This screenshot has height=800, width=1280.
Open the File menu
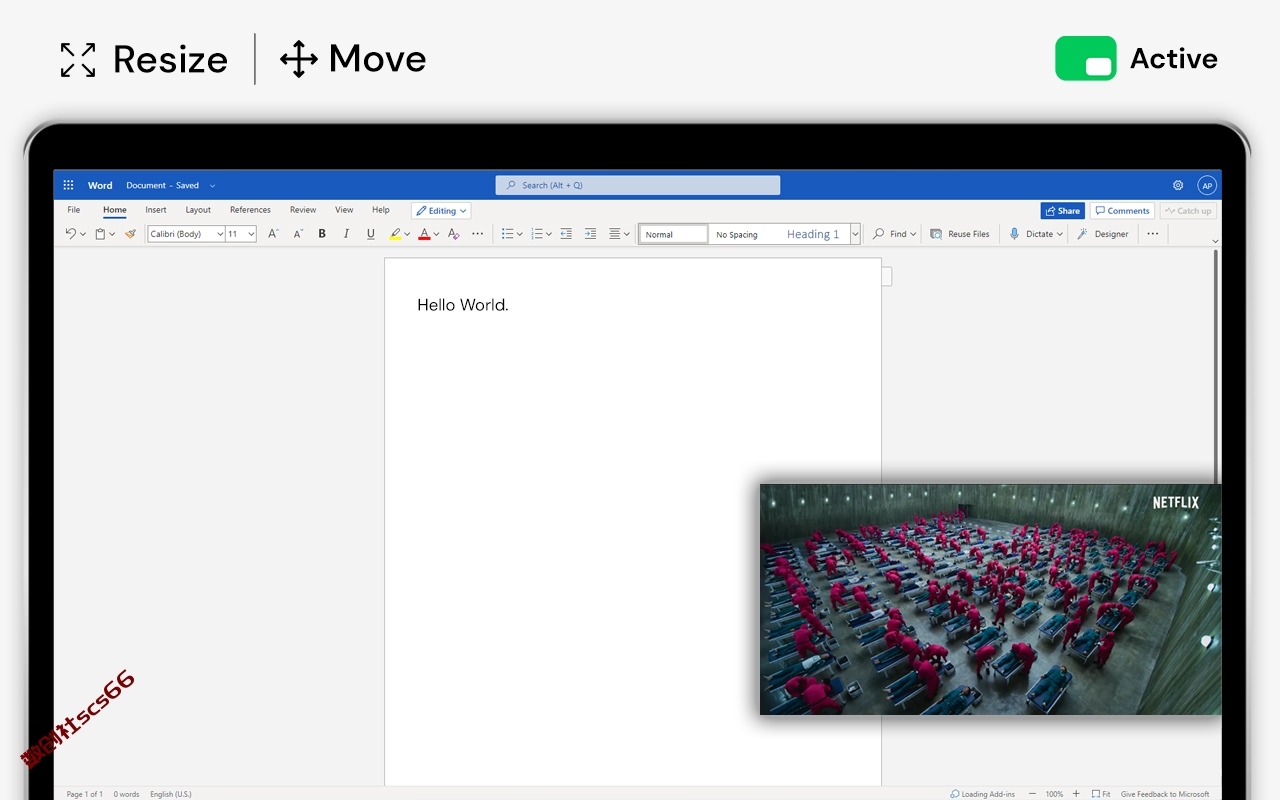74,210
